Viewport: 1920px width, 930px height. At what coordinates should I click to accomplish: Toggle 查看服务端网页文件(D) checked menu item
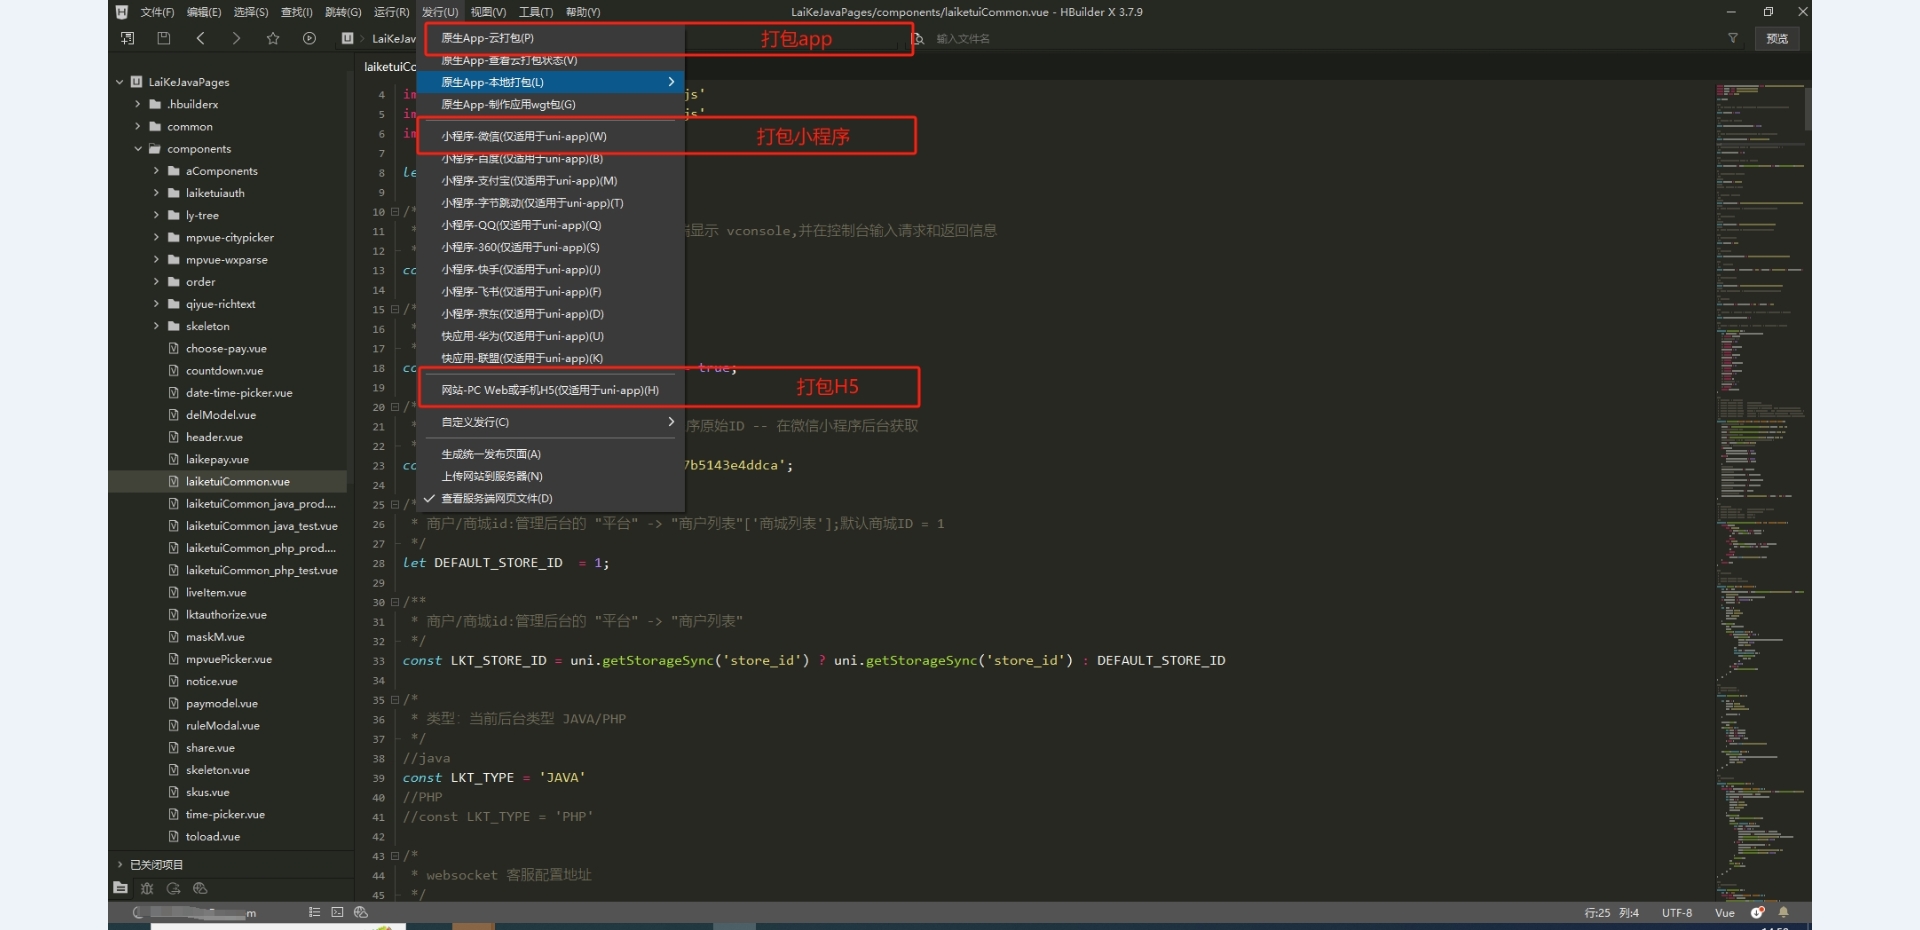pyautogui.click(x=497, y=498)
